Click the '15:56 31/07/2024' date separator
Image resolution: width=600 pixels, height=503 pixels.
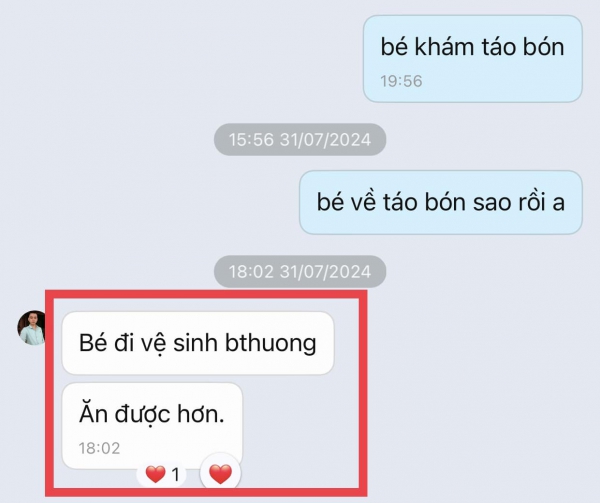point(300,140)
